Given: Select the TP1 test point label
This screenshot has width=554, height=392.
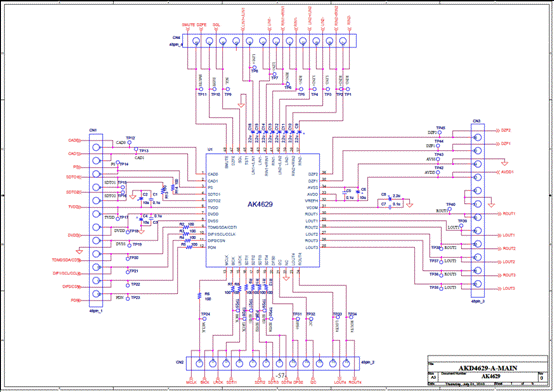Looking at the screenshot, I should click(348, 95).
